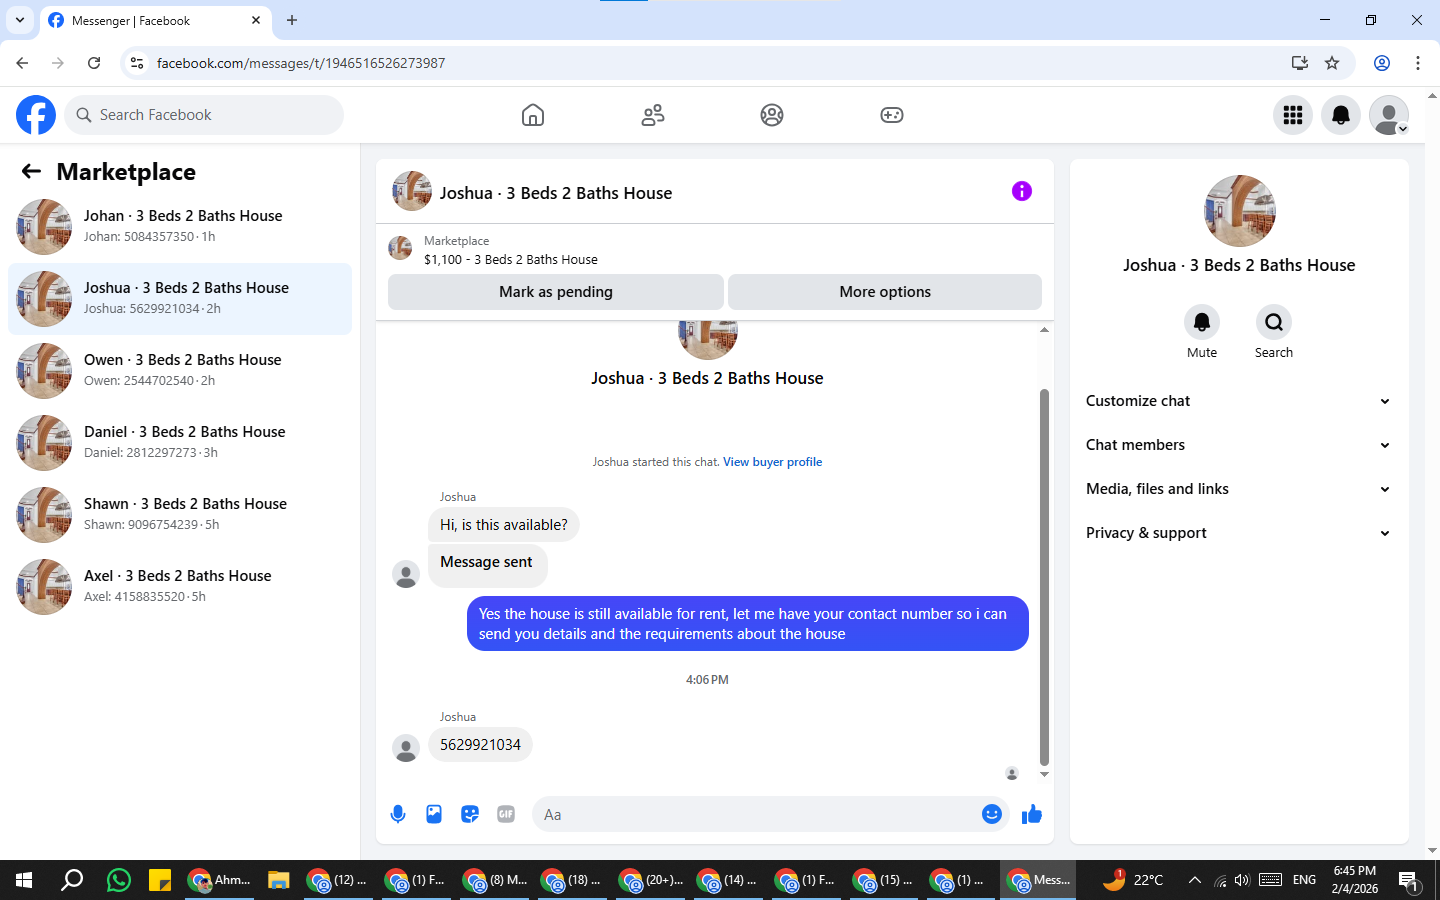Open the taskbar Chrome window labeled (20+)
The height and width of the screenshot is (900, 1440).
coord(649,880)
